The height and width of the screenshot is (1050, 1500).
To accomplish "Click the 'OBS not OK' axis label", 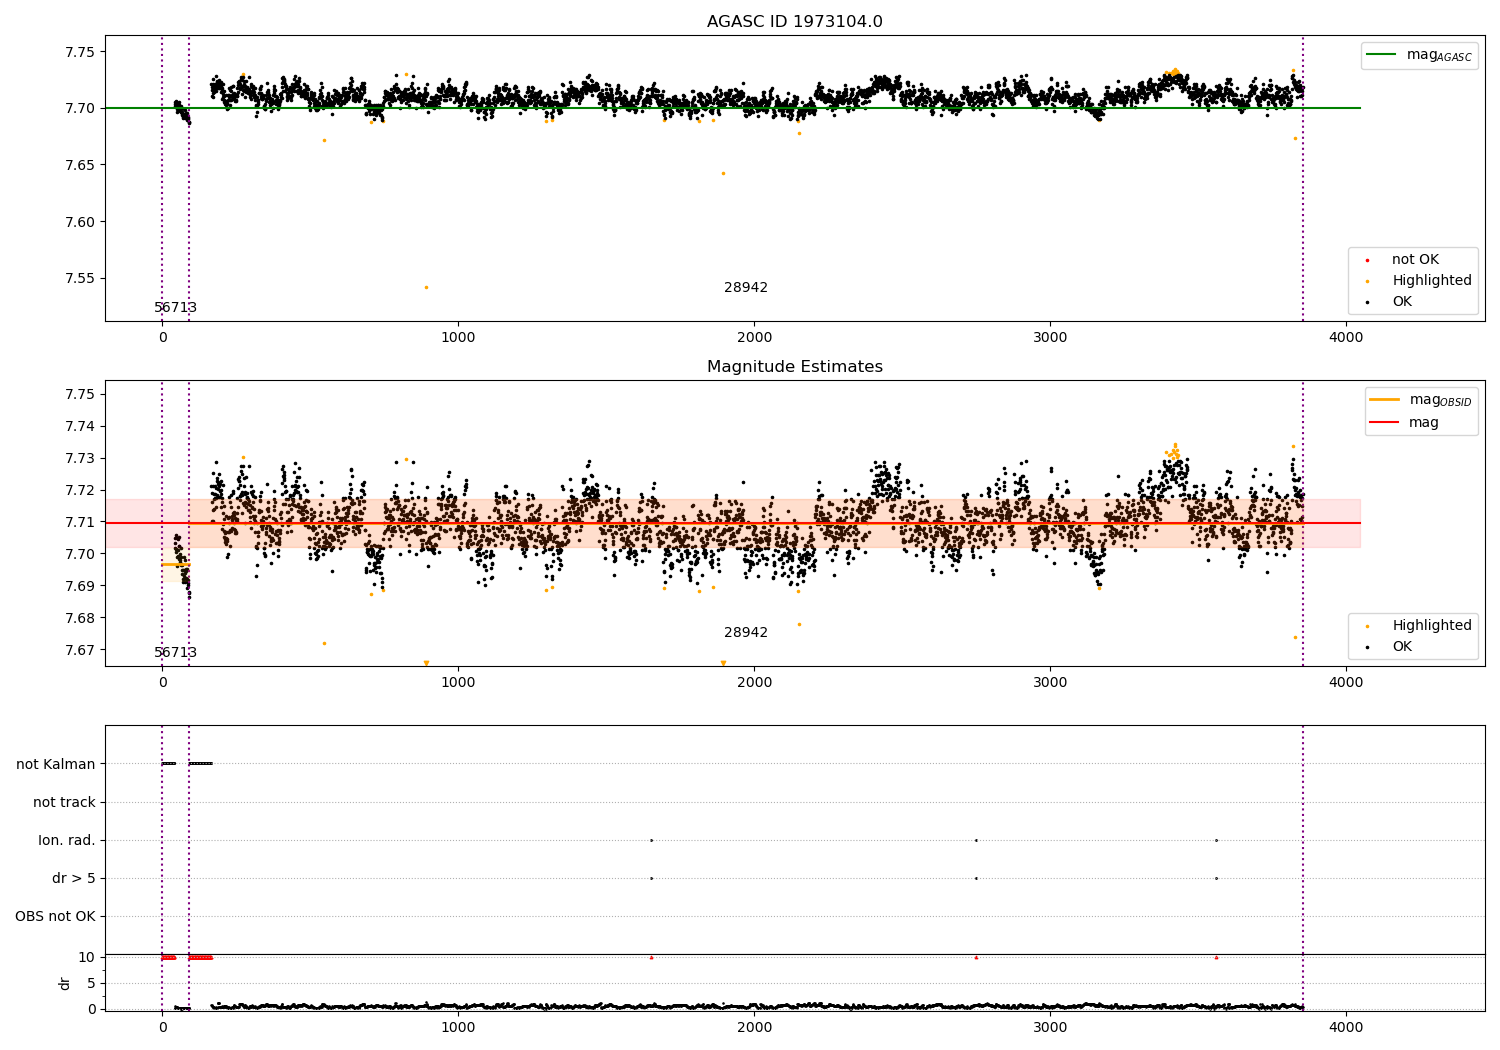I will point(55,916).
